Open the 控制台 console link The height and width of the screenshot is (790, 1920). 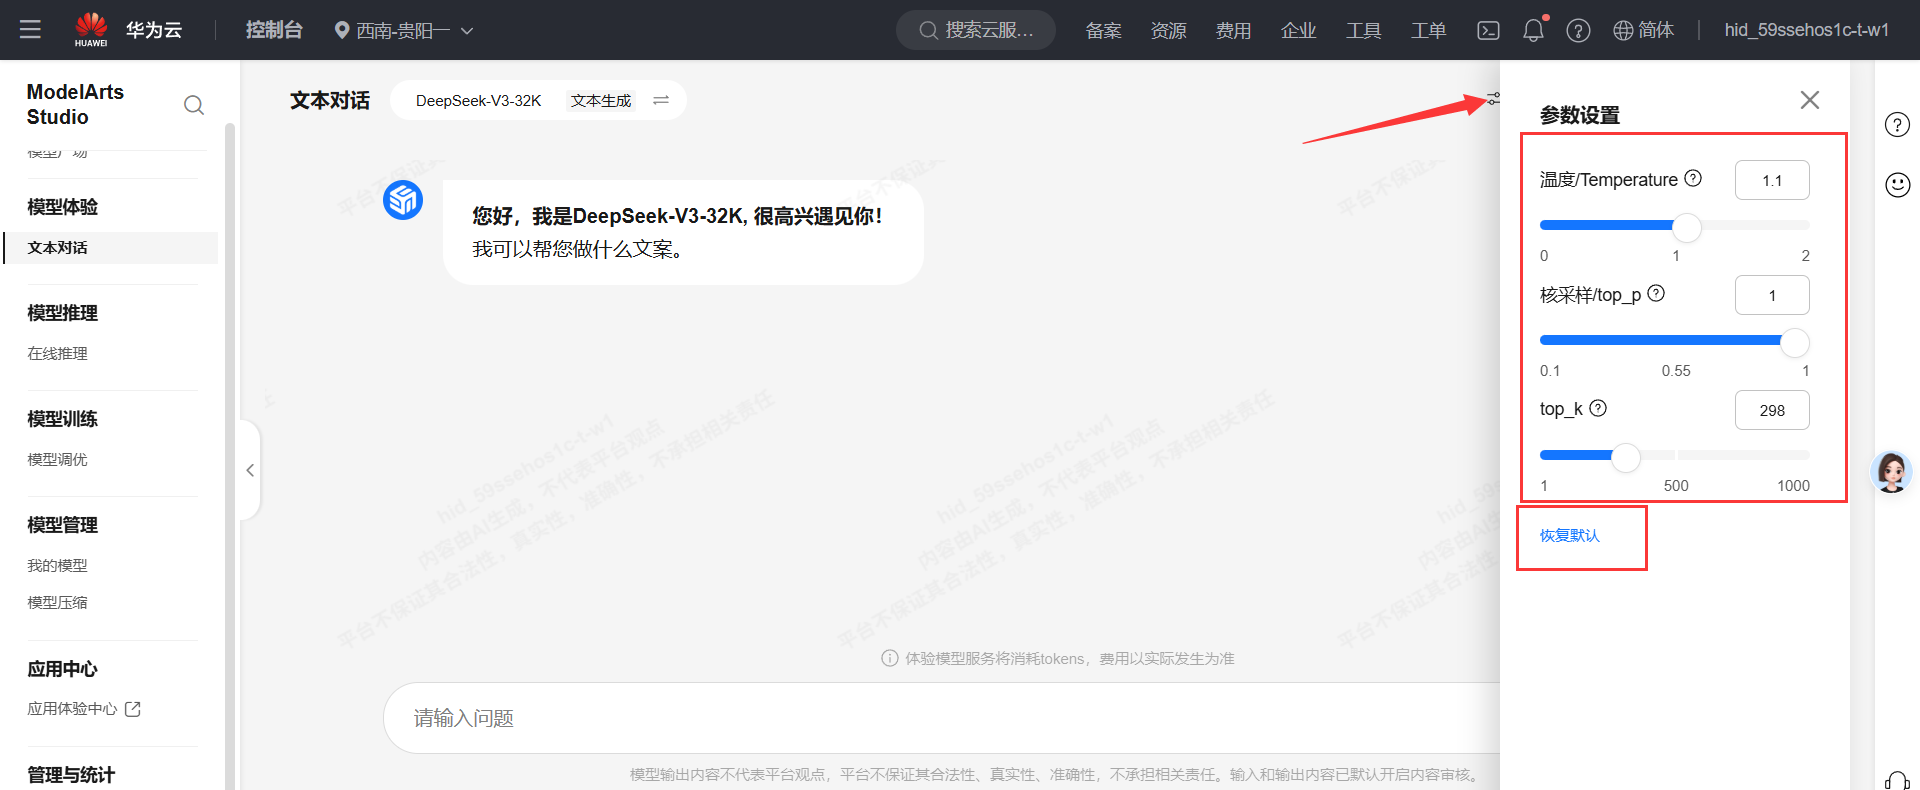pos(274,30)
